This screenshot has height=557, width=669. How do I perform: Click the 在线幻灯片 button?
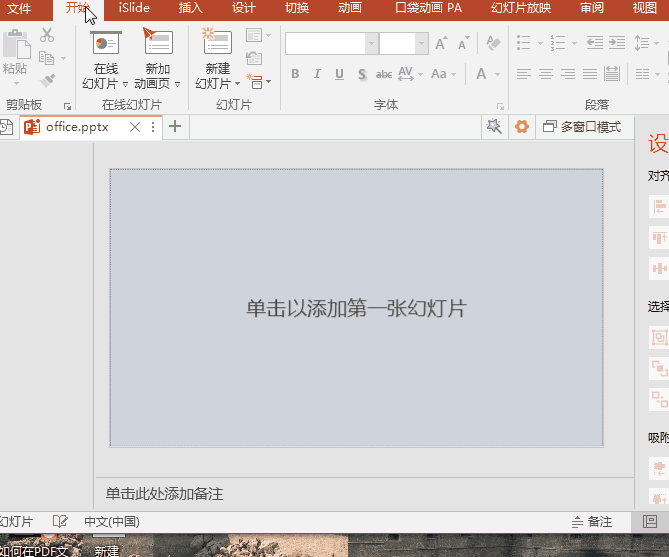tap(105, 59)
